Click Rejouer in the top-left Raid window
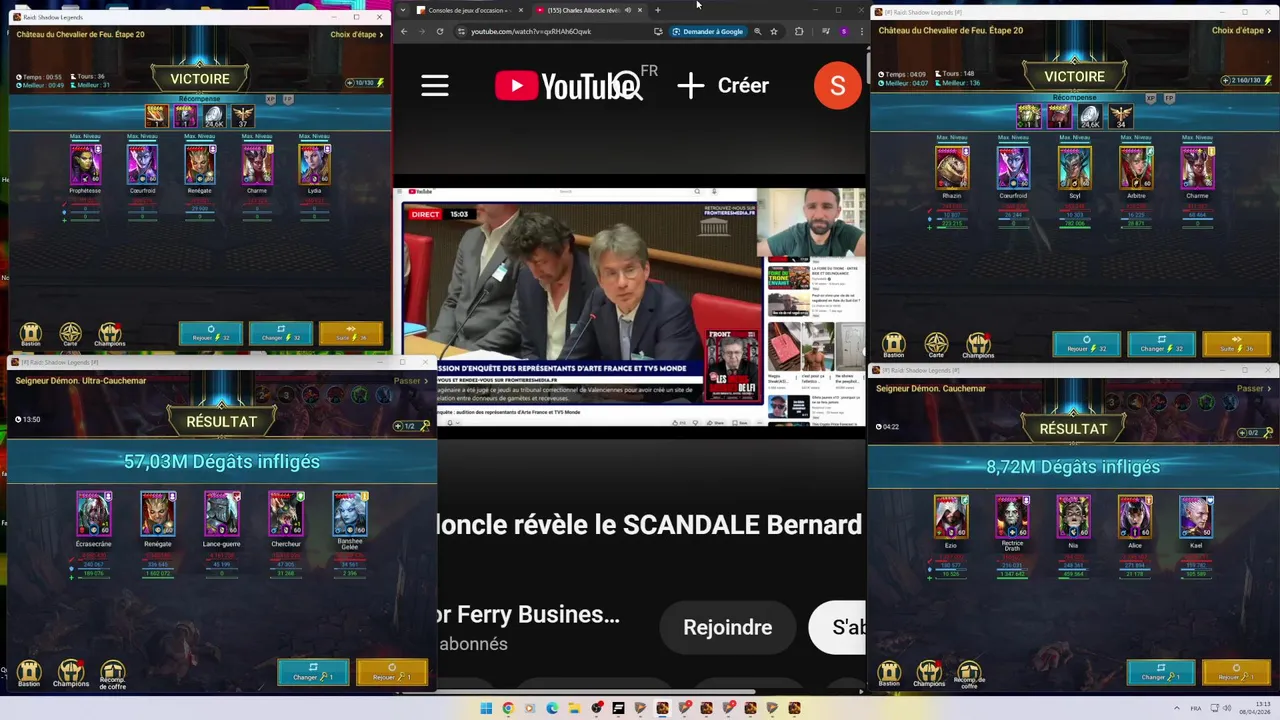1280x720 pixels. pos(211,333)
